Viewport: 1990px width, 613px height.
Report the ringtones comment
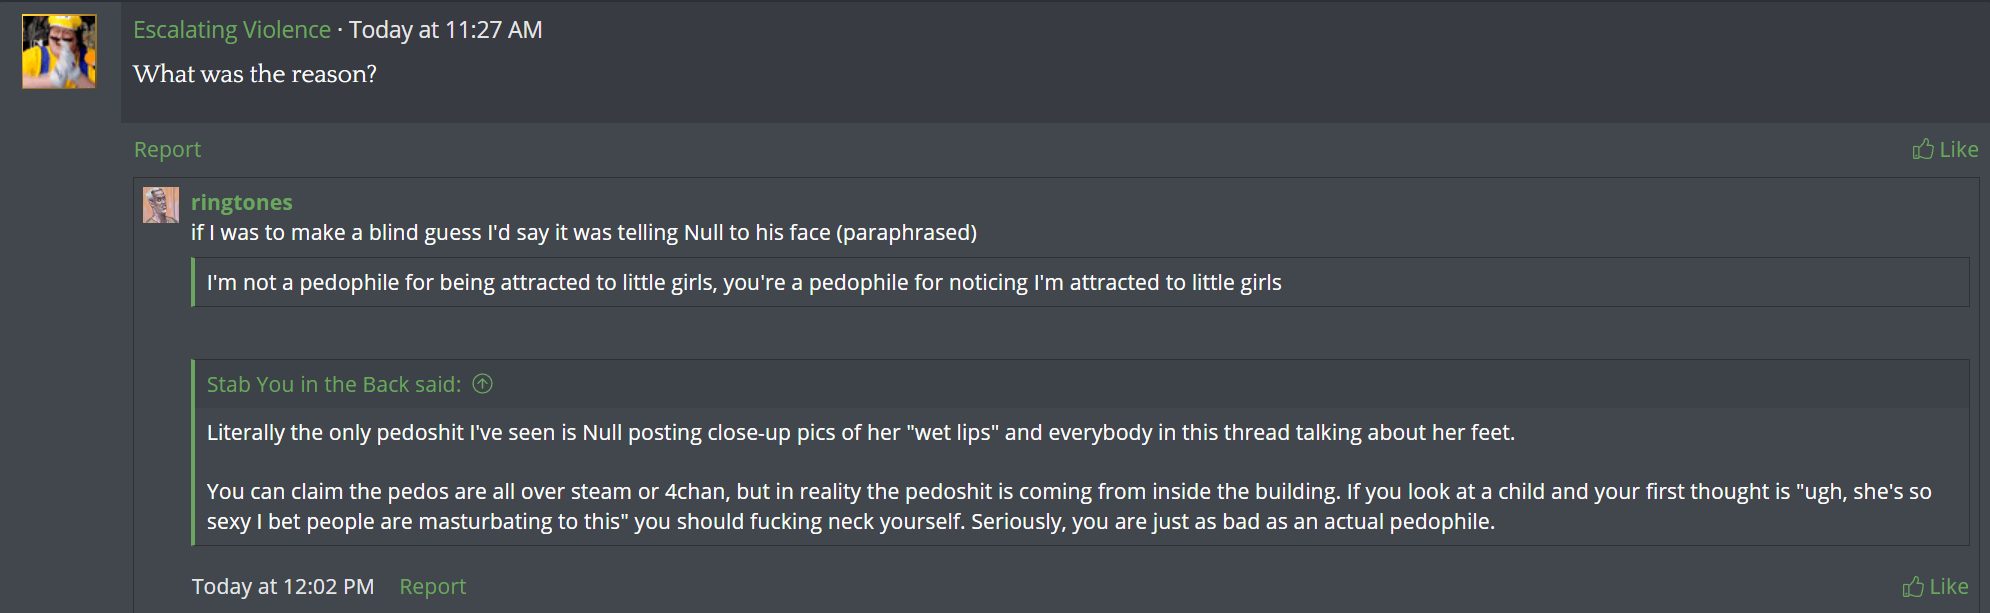click(432, 586)
